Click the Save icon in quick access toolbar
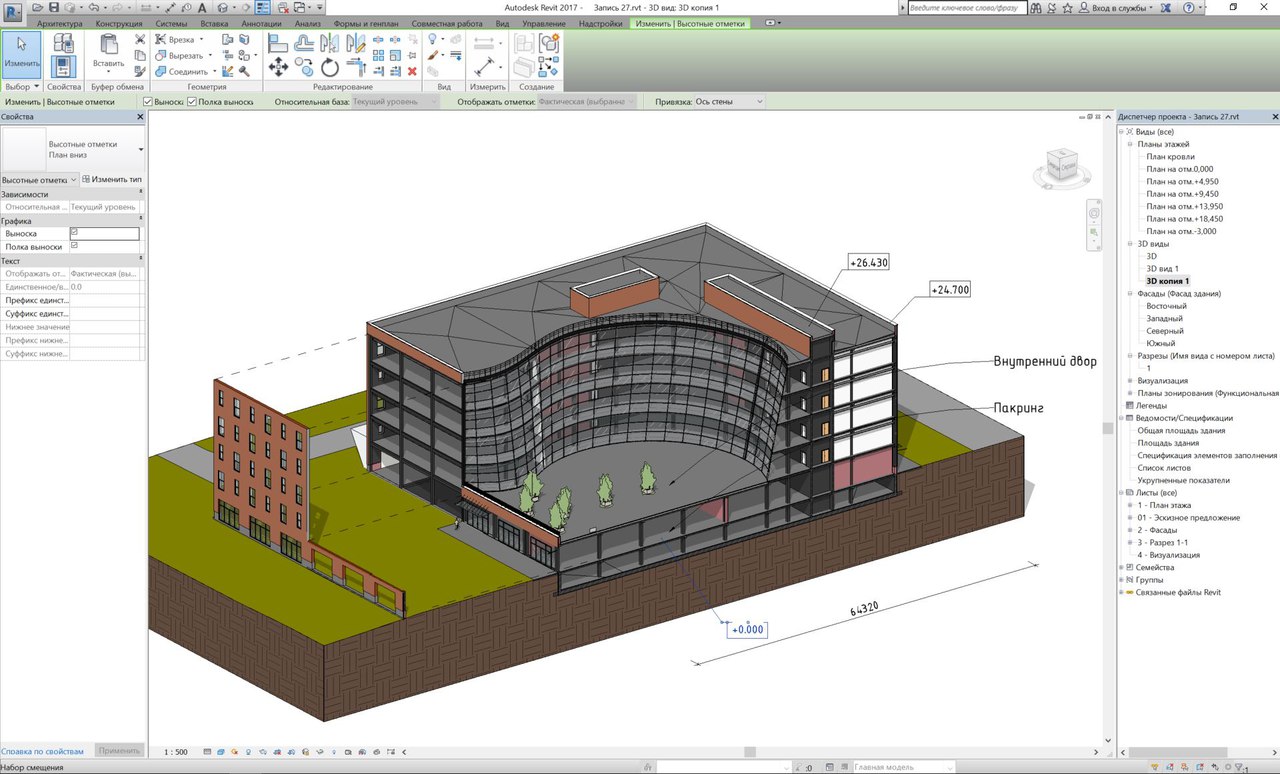The width and height of the screenshot is (1280, 774). tap(54, 7)
